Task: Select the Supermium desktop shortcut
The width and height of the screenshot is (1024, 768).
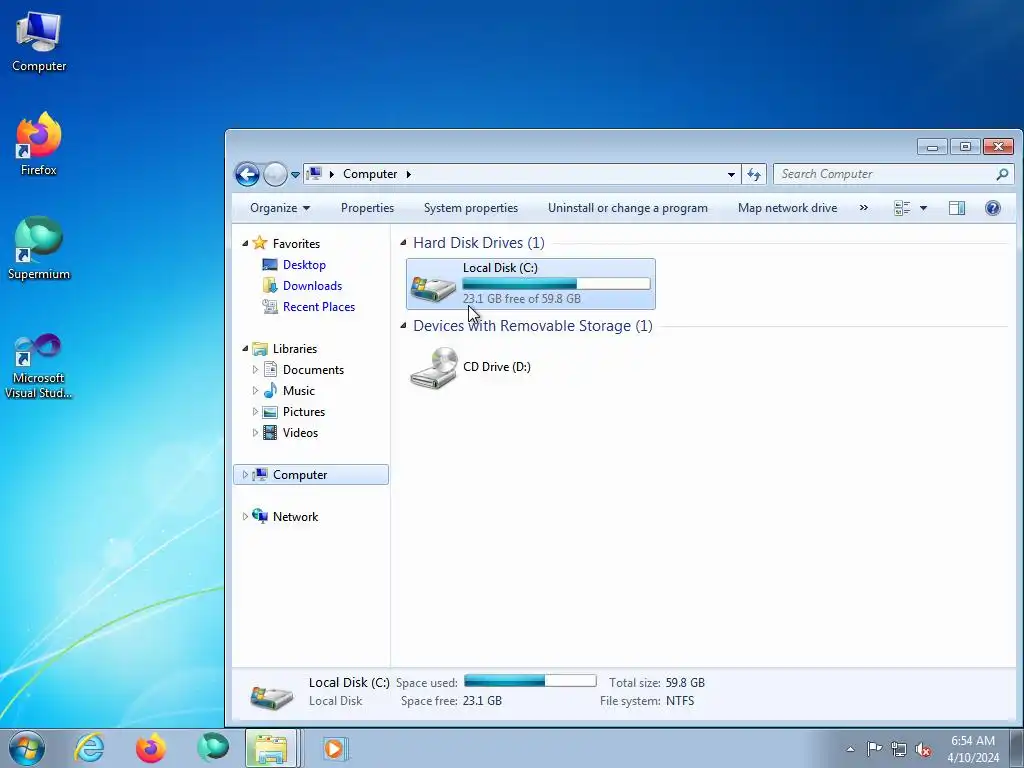Action: [x=39, y=248]
